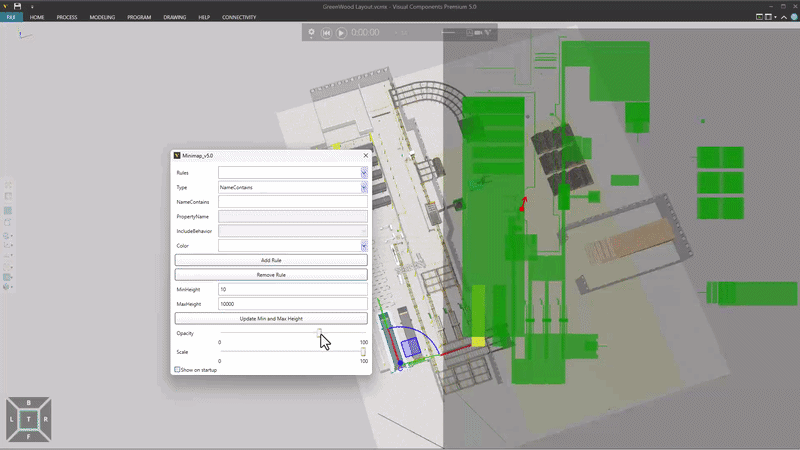
Task: Expand the Color dropdown
Action: pos(364,245)
